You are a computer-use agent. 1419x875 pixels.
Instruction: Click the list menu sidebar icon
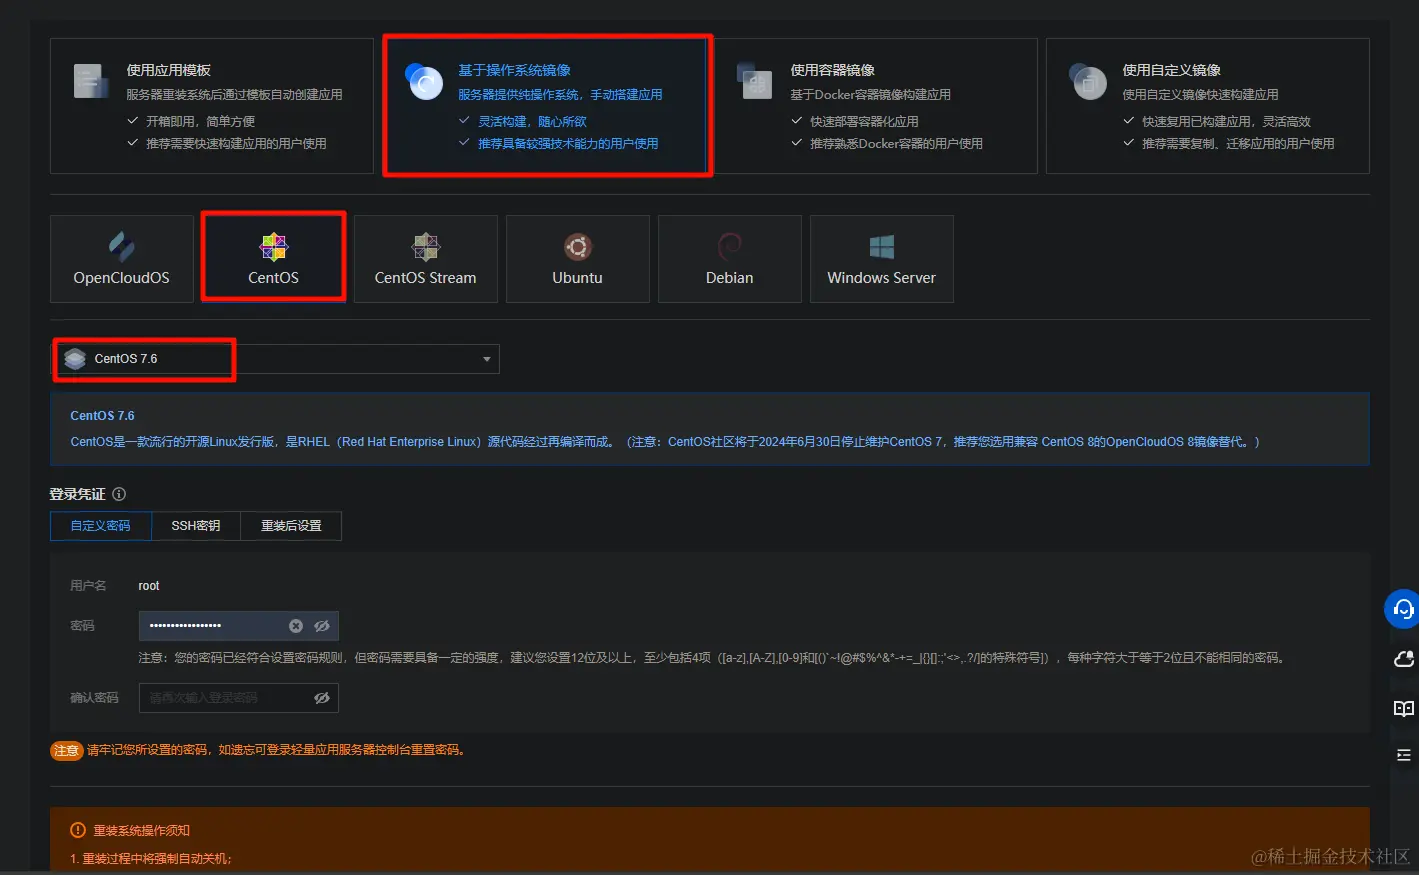coord(1404,755)
